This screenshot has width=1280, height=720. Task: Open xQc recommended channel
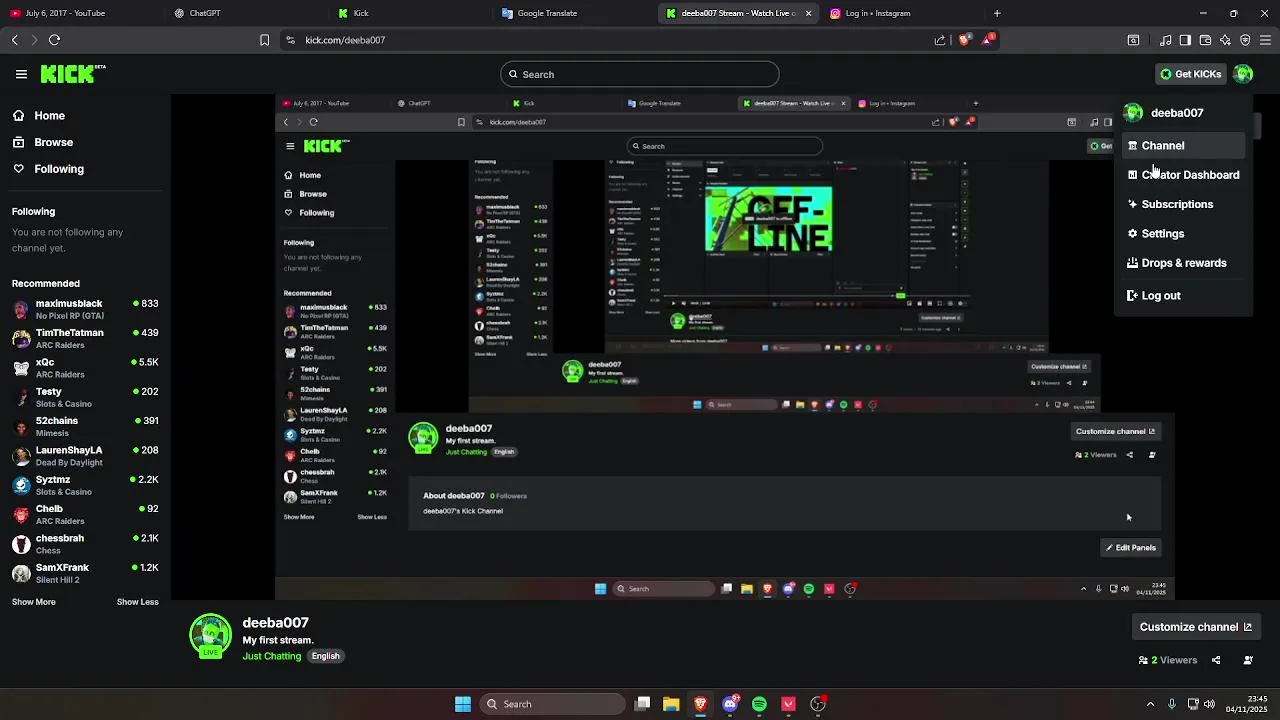coord(84,368)
